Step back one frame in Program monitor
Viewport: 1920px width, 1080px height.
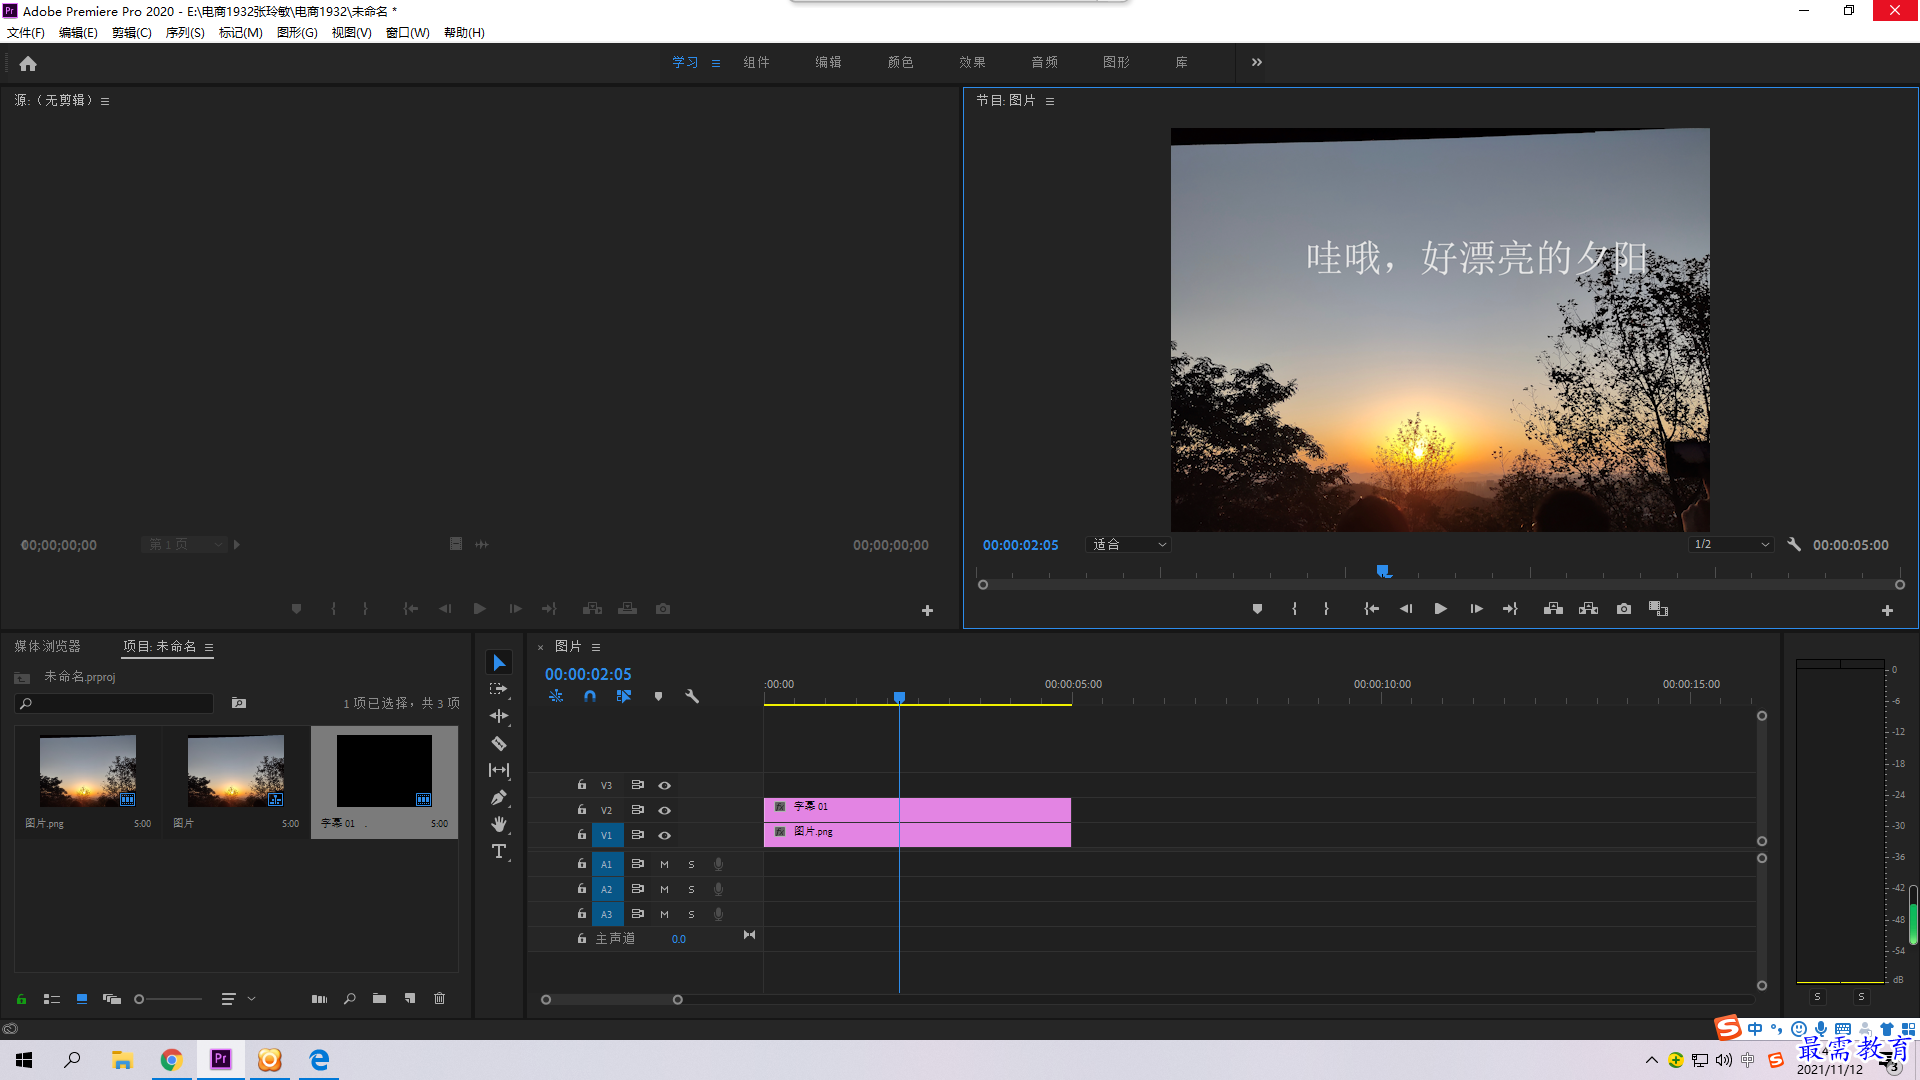[x=1406, y=609]
